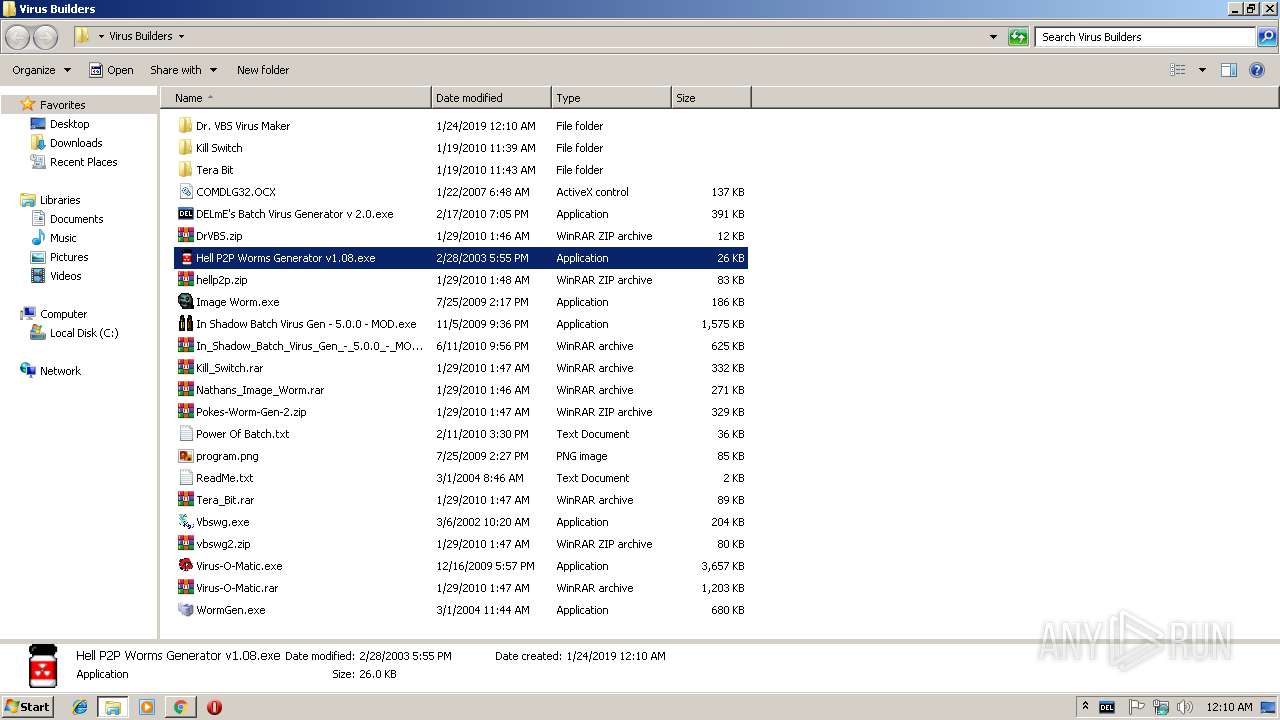Click the Virus-O-Matic.exe icon
The height and width of the screenshot is (720, 1280).
coord(185,566)
